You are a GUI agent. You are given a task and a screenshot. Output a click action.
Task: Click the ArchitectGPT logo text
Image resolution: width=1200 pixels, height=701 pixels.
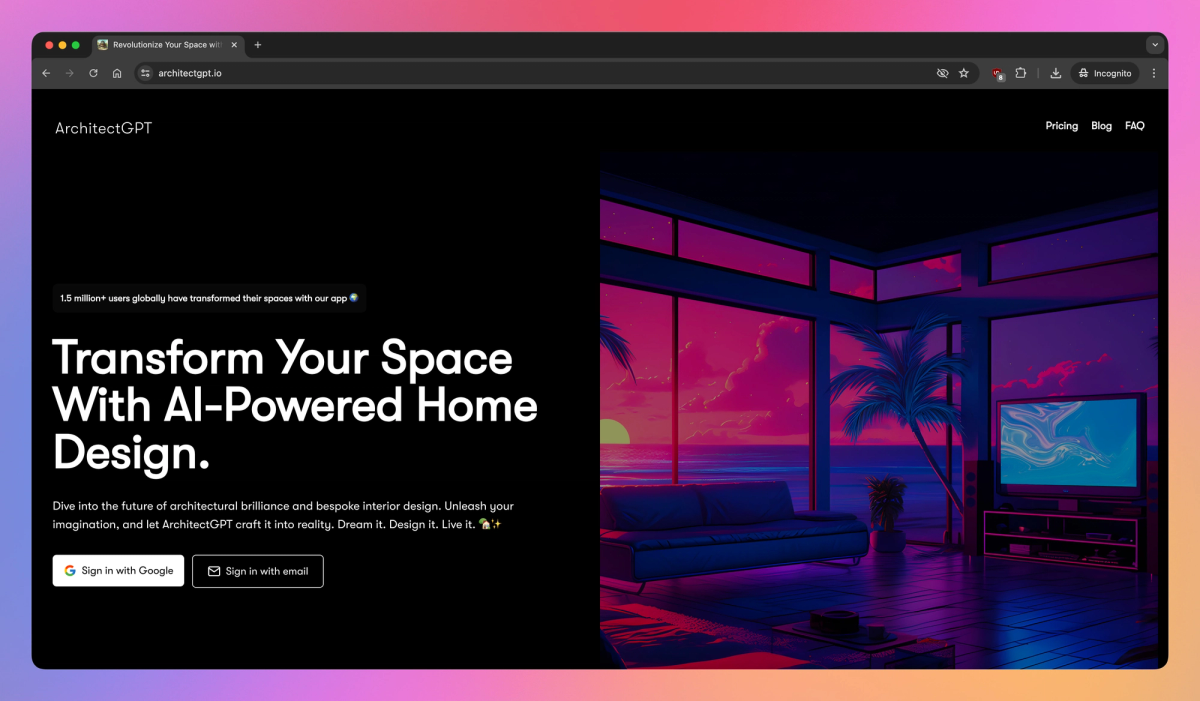click(104, 128)
